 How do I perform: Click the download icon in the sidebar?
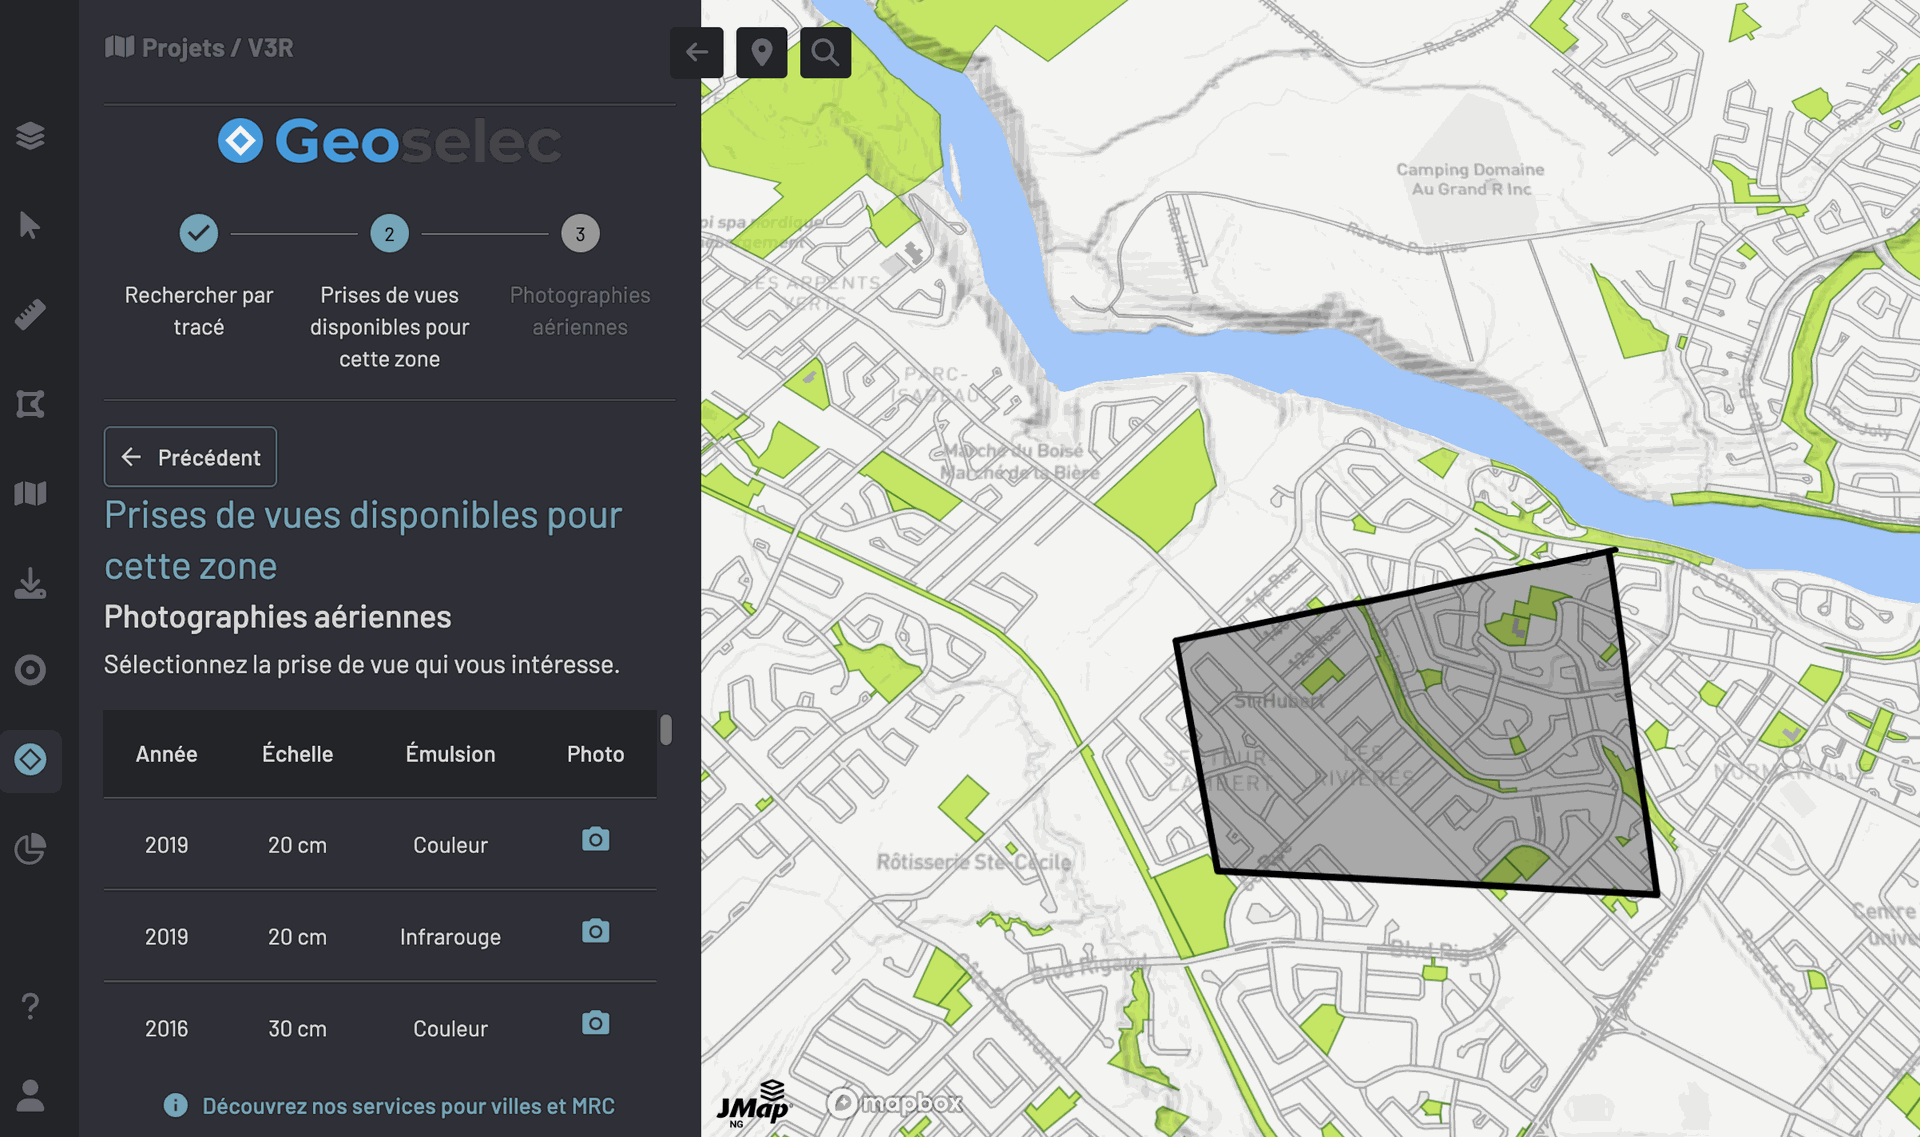[30, 583]
